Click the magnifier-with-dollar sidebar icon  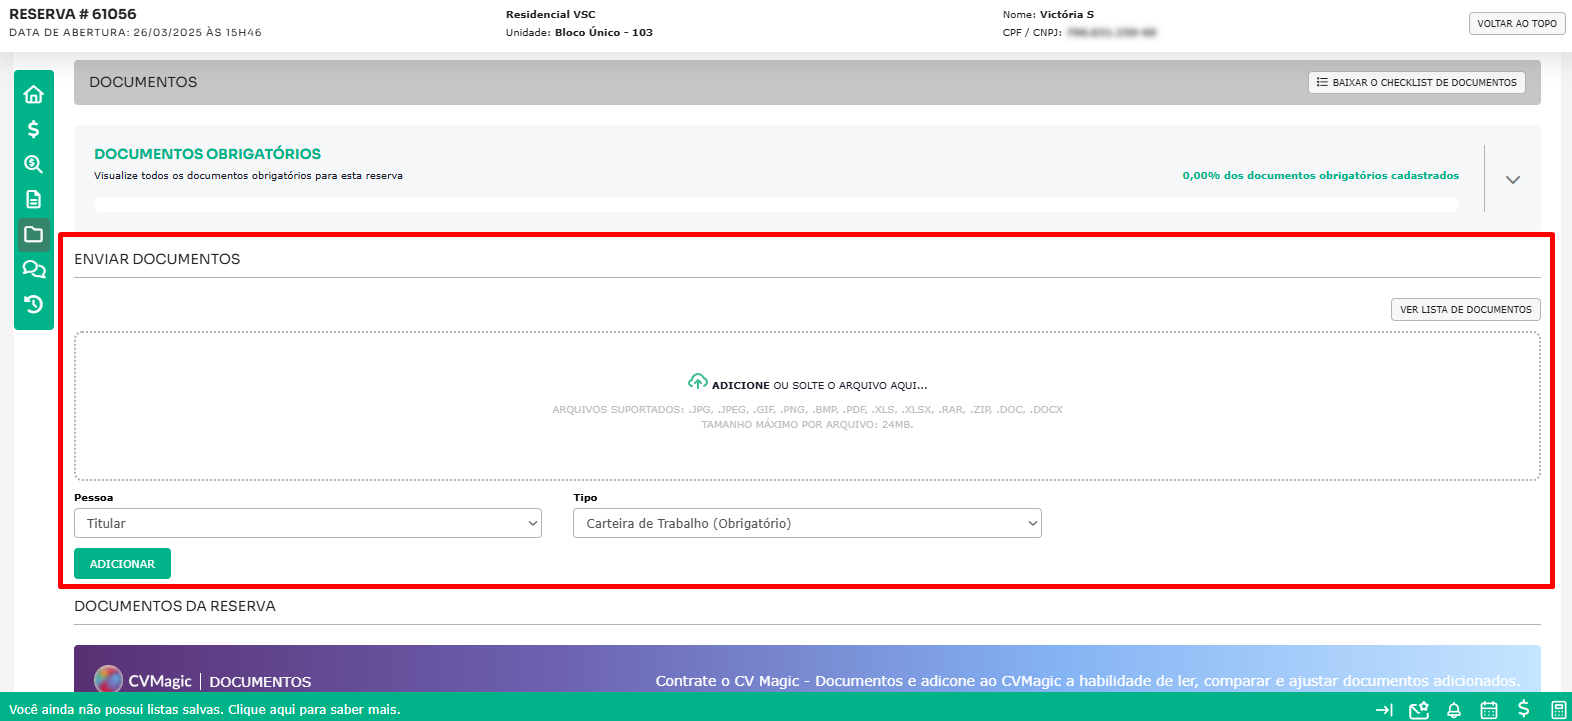coord(33,164)
